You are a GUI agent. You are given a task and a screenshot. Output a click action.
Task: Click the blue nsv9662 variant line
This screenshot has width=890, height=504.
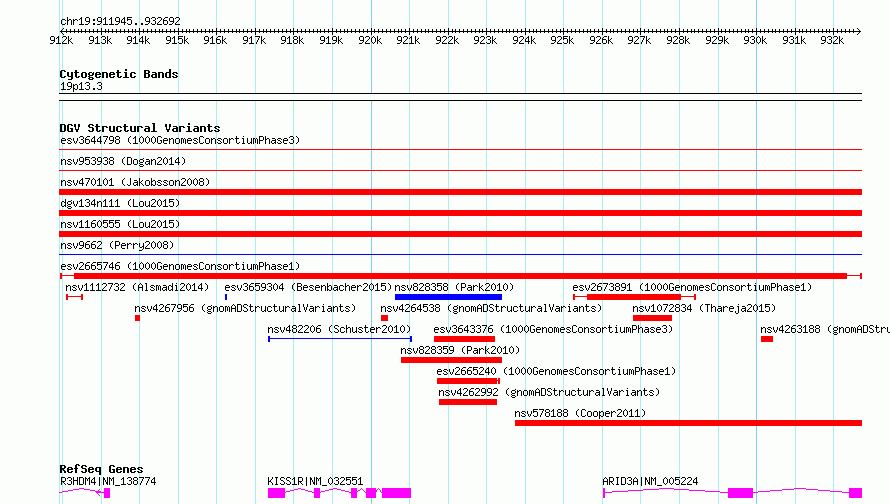coord(460,254)
